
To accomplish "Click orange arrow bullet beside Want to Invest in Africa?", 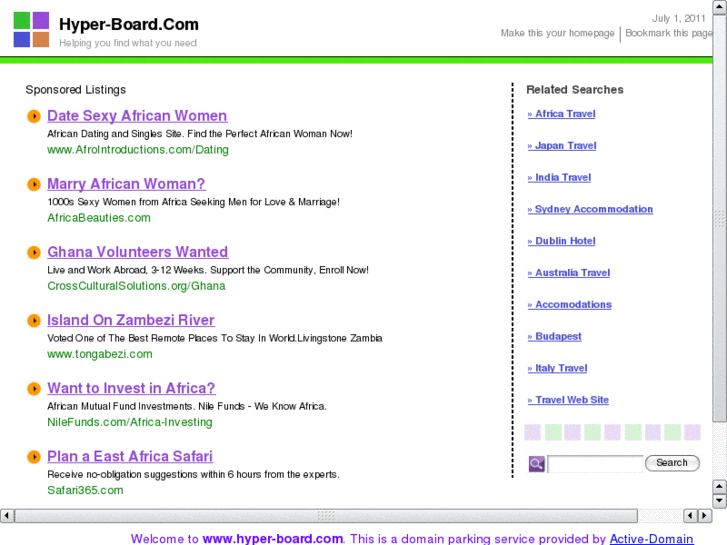I will click(34, 389).
